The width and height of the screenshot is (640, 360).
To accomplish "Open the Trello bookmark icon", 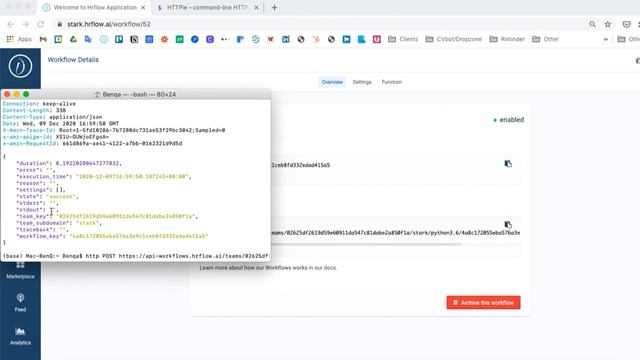I will [119, 39].
